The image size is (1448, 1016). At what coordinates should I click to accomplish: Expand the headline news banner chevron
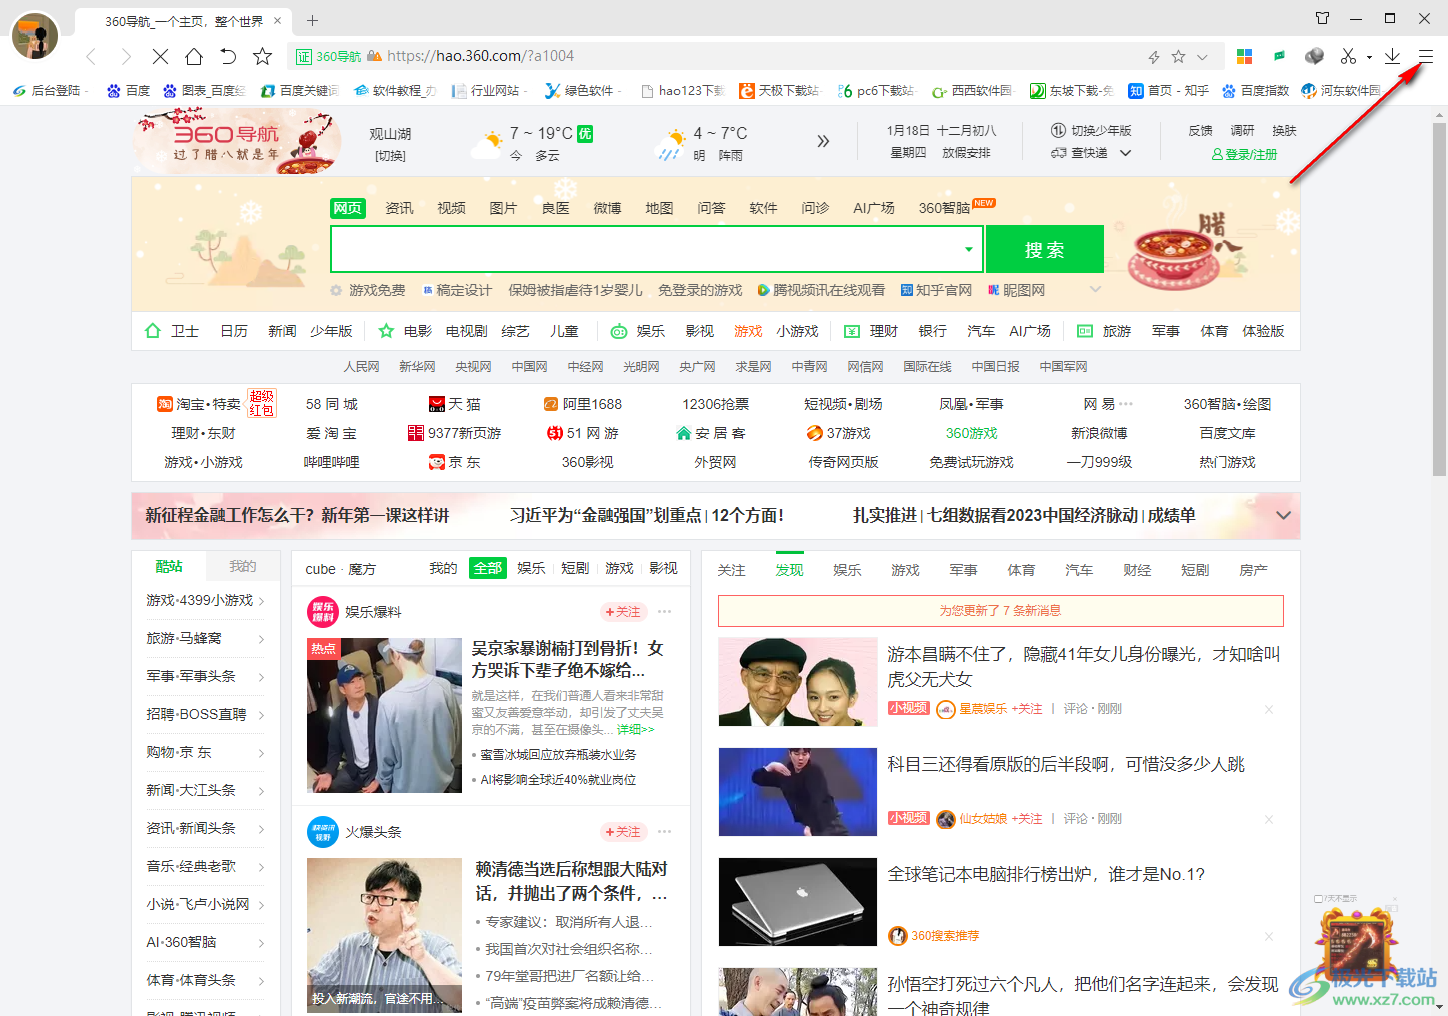(x=1283, y=515)
